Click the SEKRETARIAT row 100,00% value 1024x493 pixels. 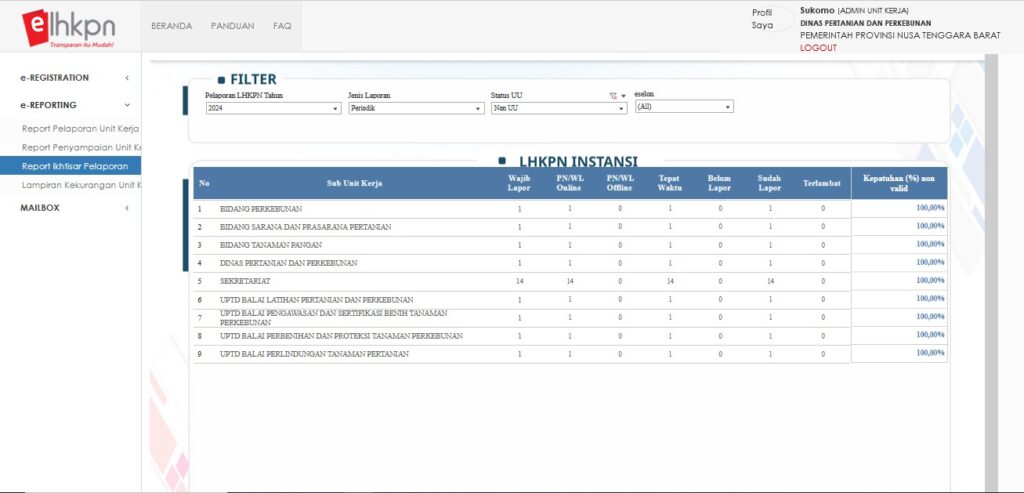930,281
